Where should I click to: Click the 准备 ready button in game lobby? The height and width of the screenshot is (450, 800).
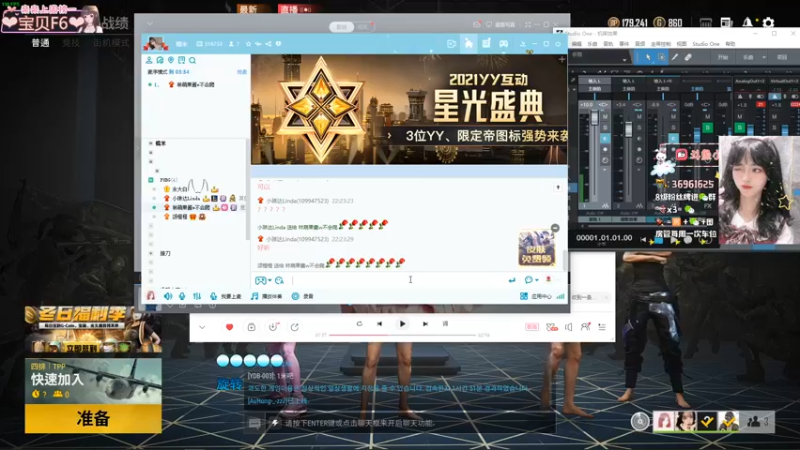[93, 418]
